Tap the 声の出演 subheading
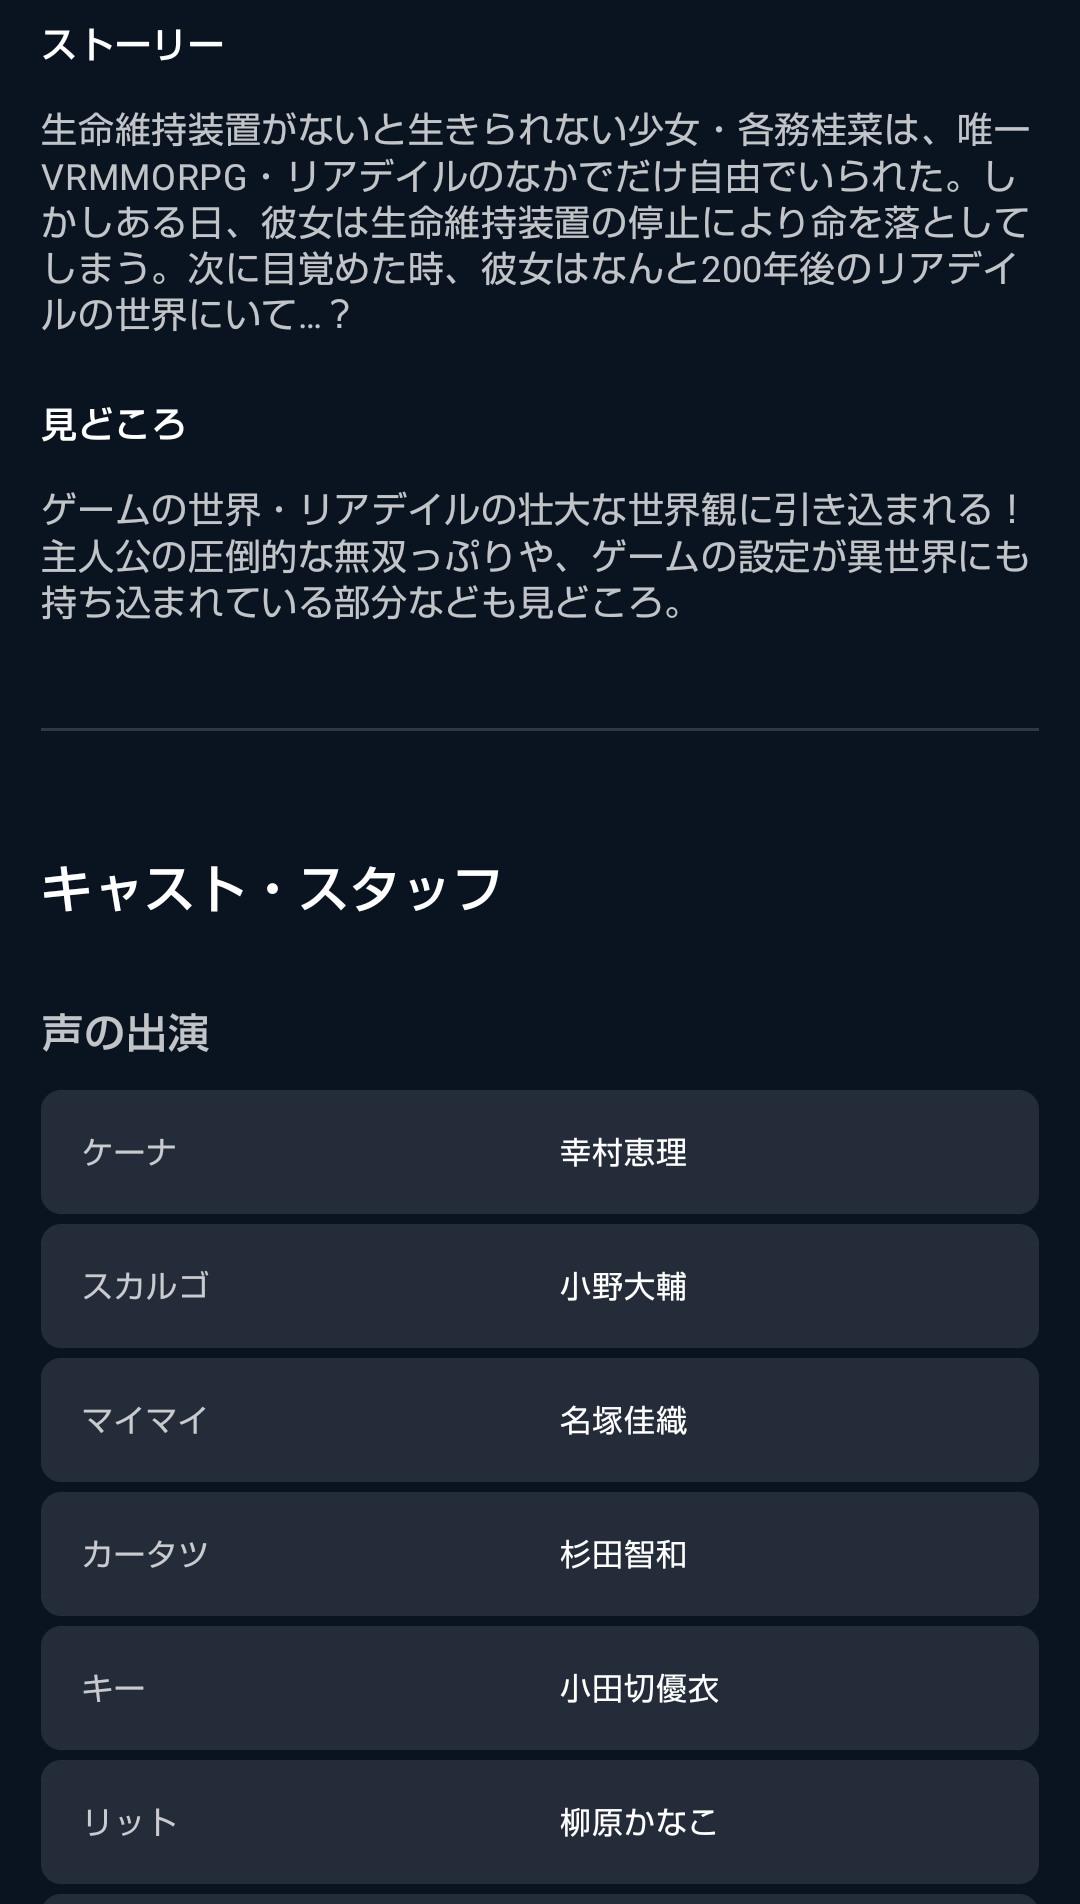 [125, 1033]
